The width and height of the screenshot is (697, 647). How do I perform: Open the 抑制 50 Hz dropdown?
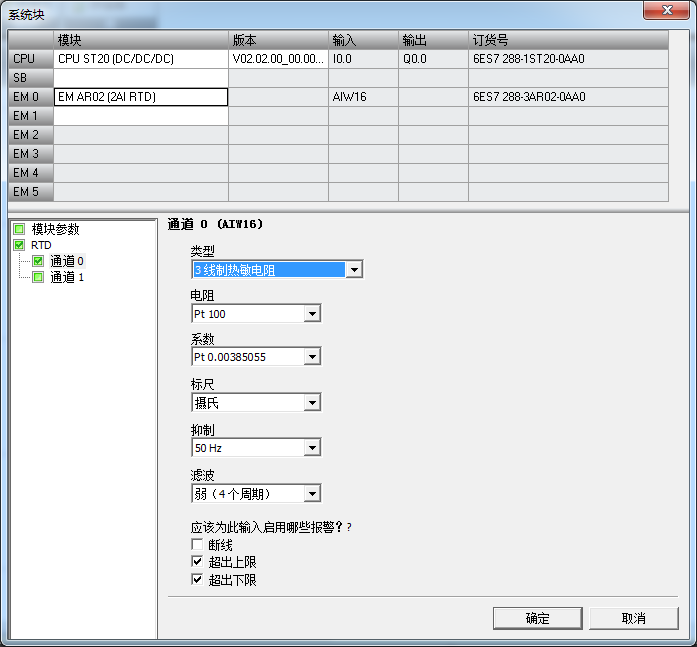(x=312, y=448)
